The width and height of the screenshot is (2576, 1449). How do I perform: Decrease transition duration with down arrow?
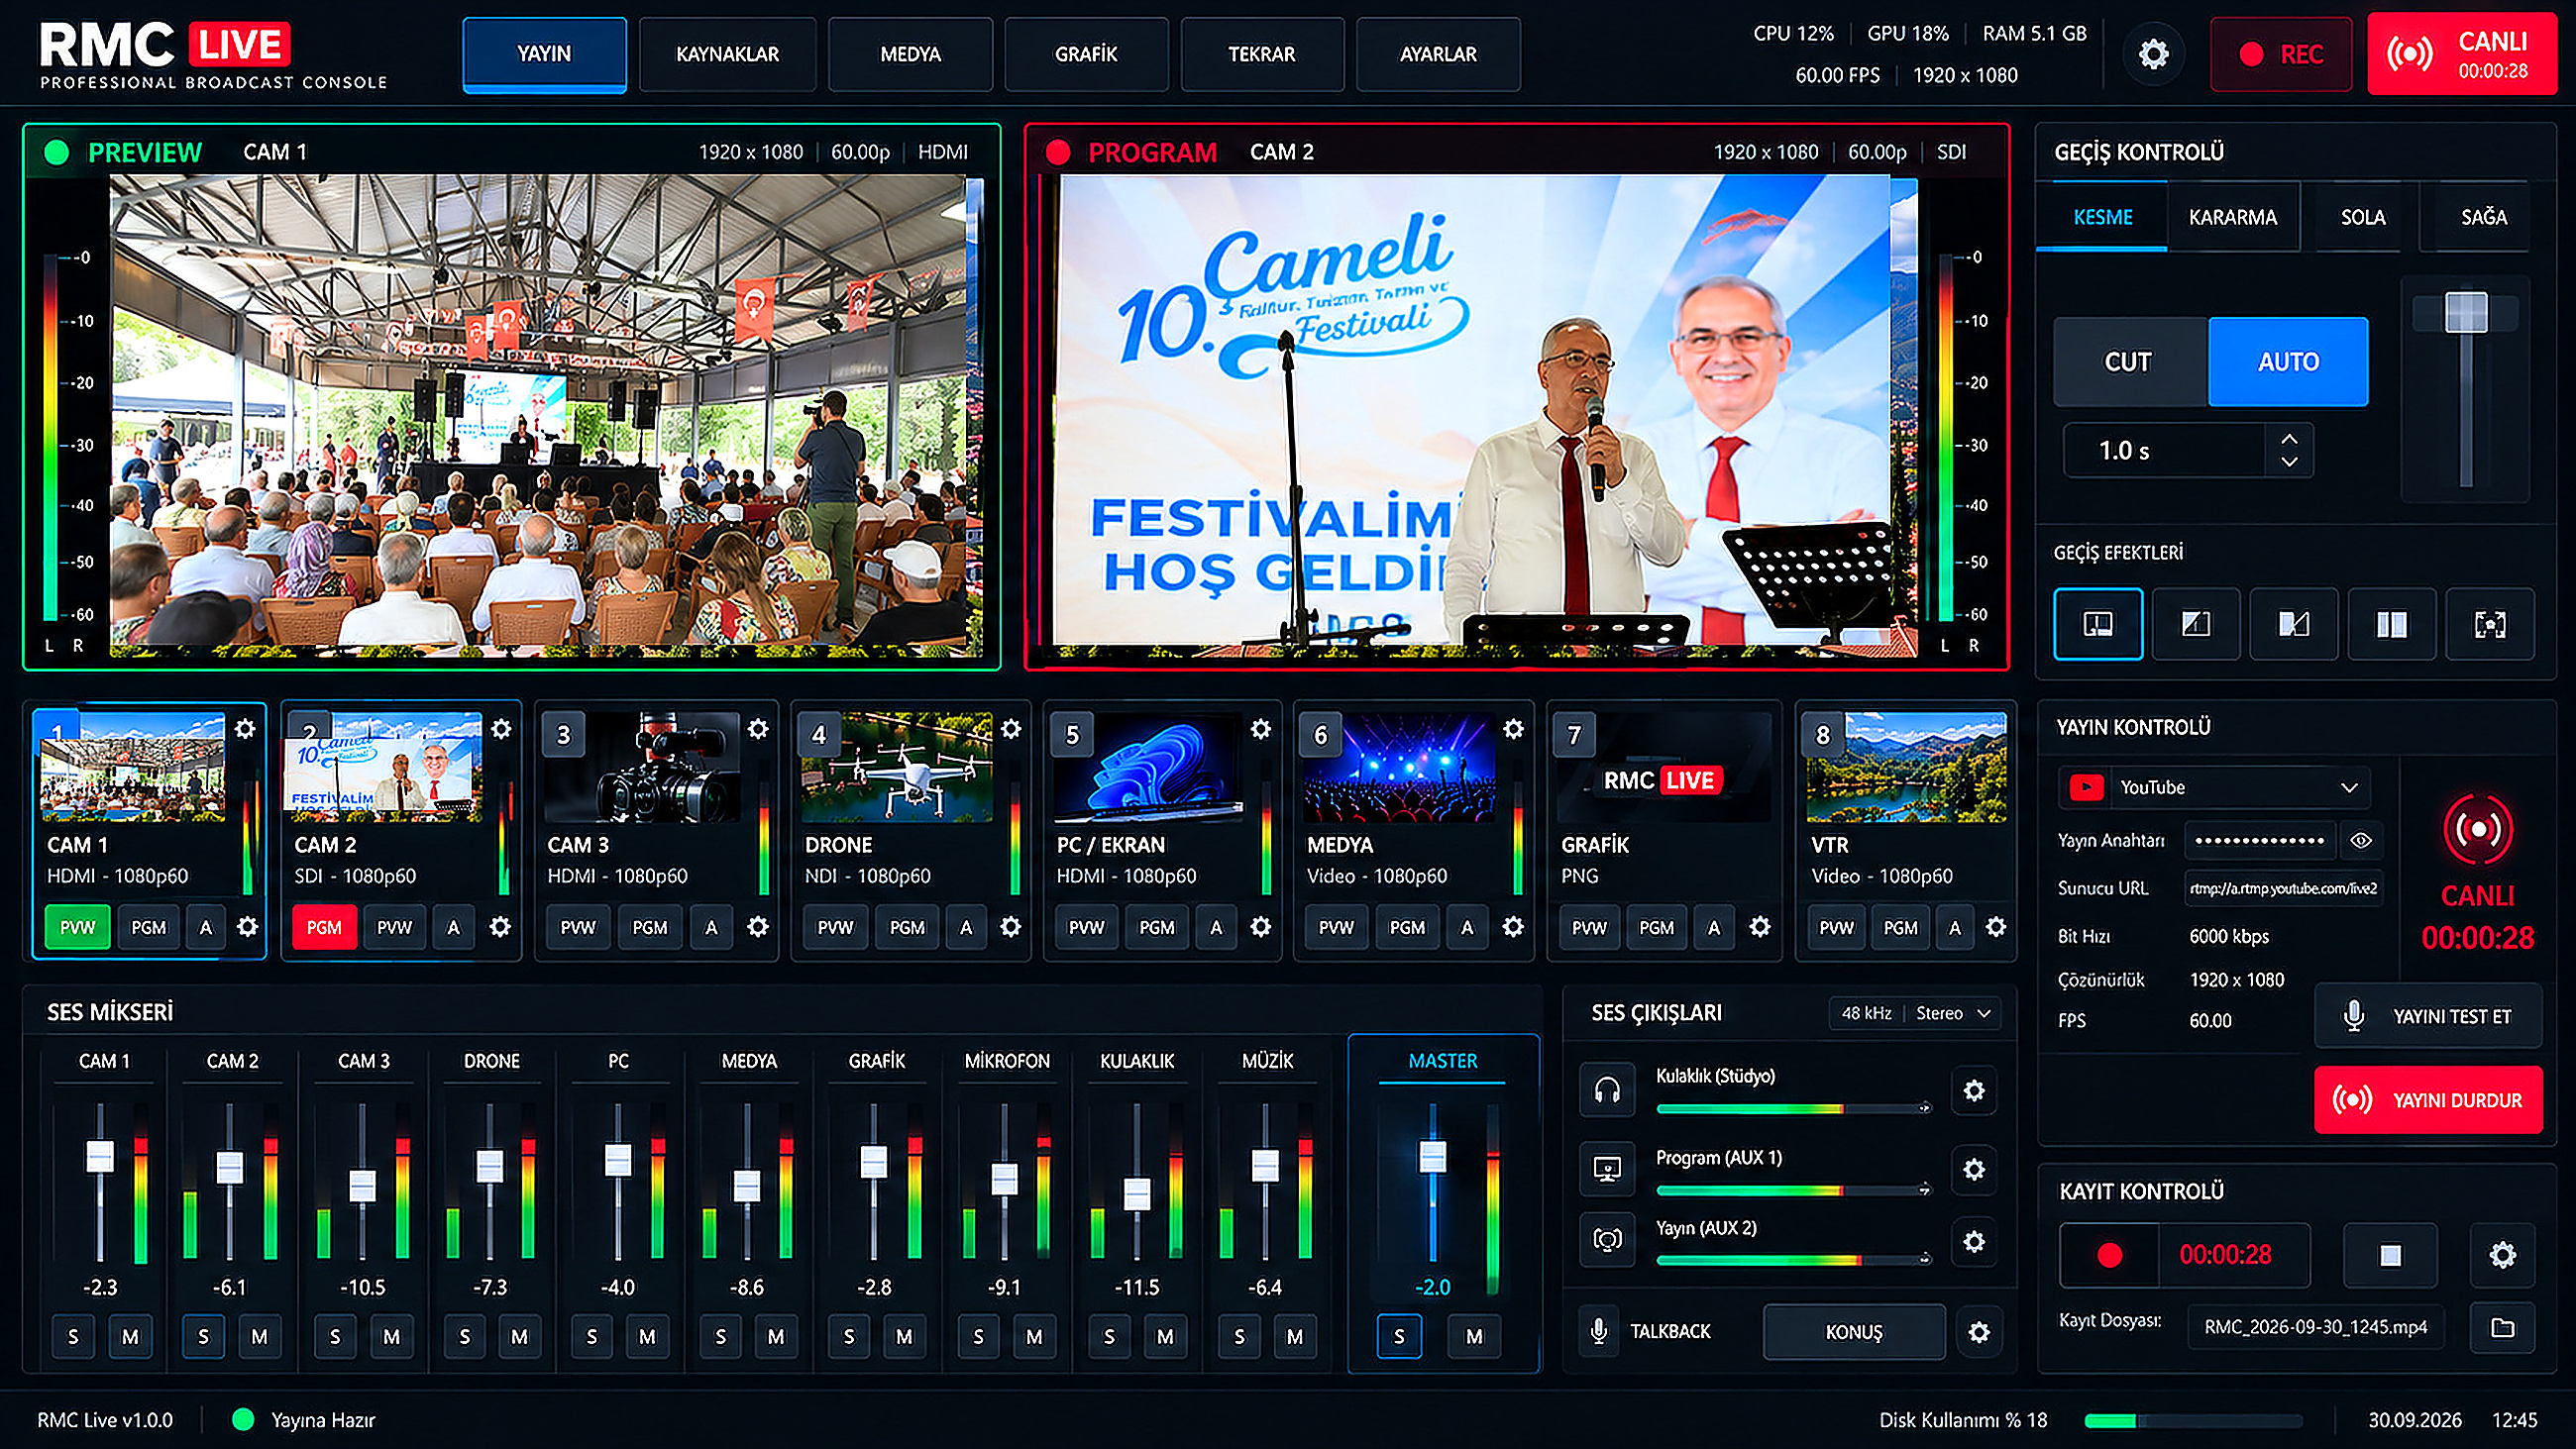point(2289,462)
